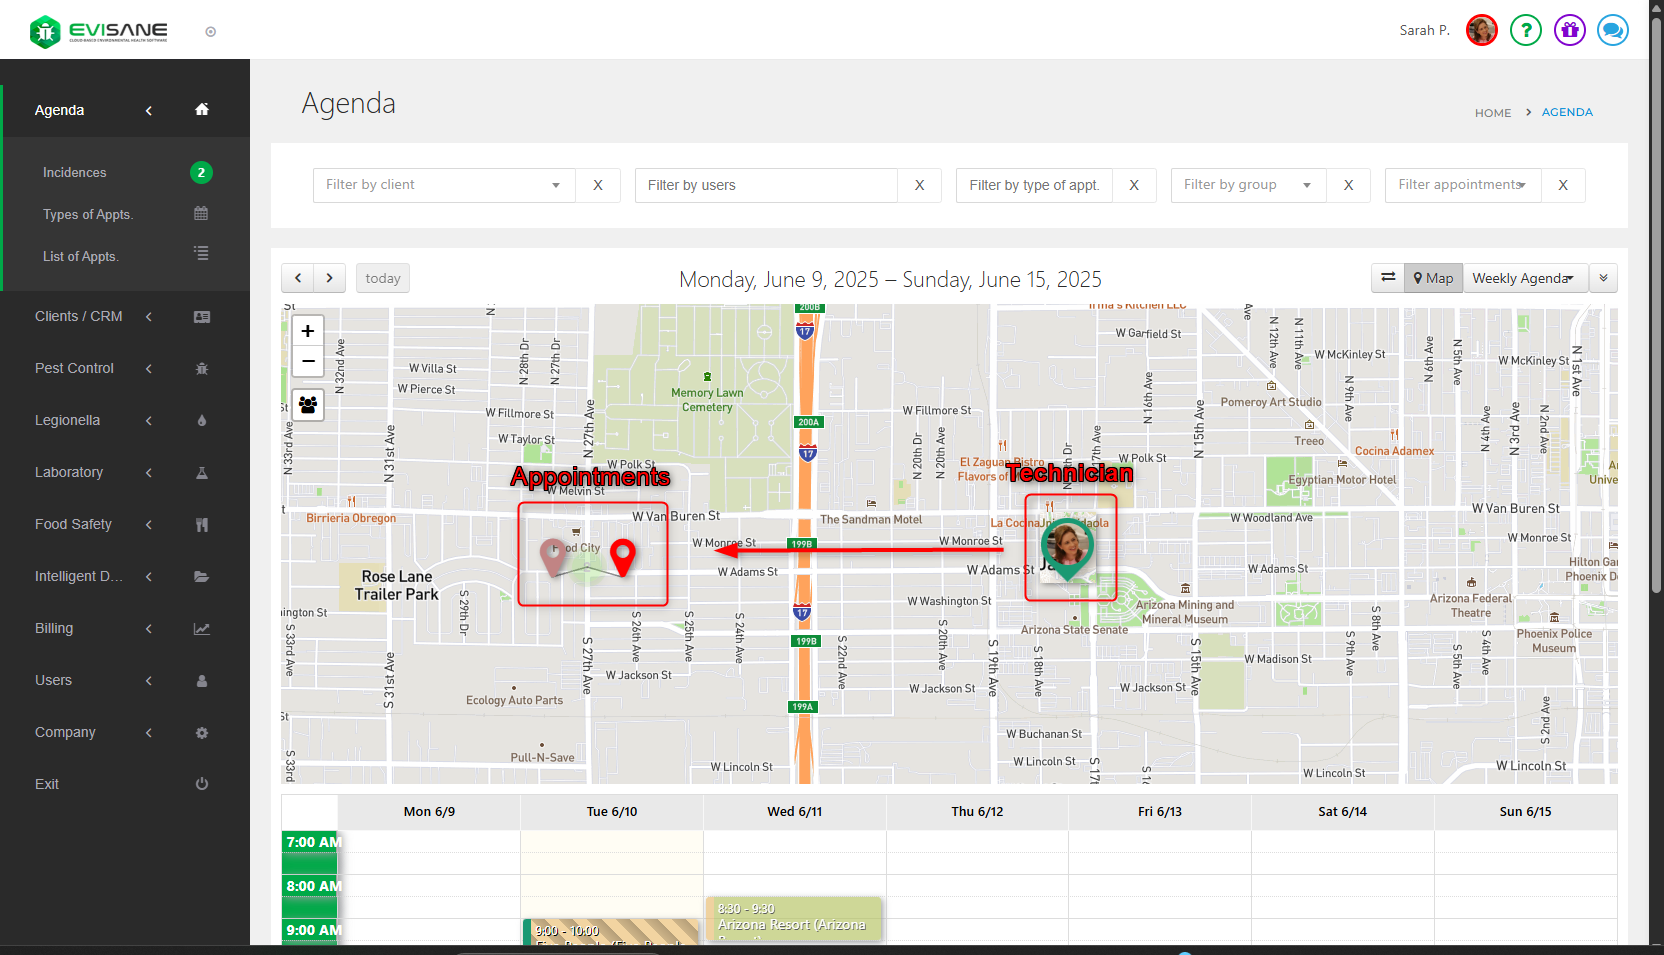Open the Filter by group dropdown

tap(1248, 185)
